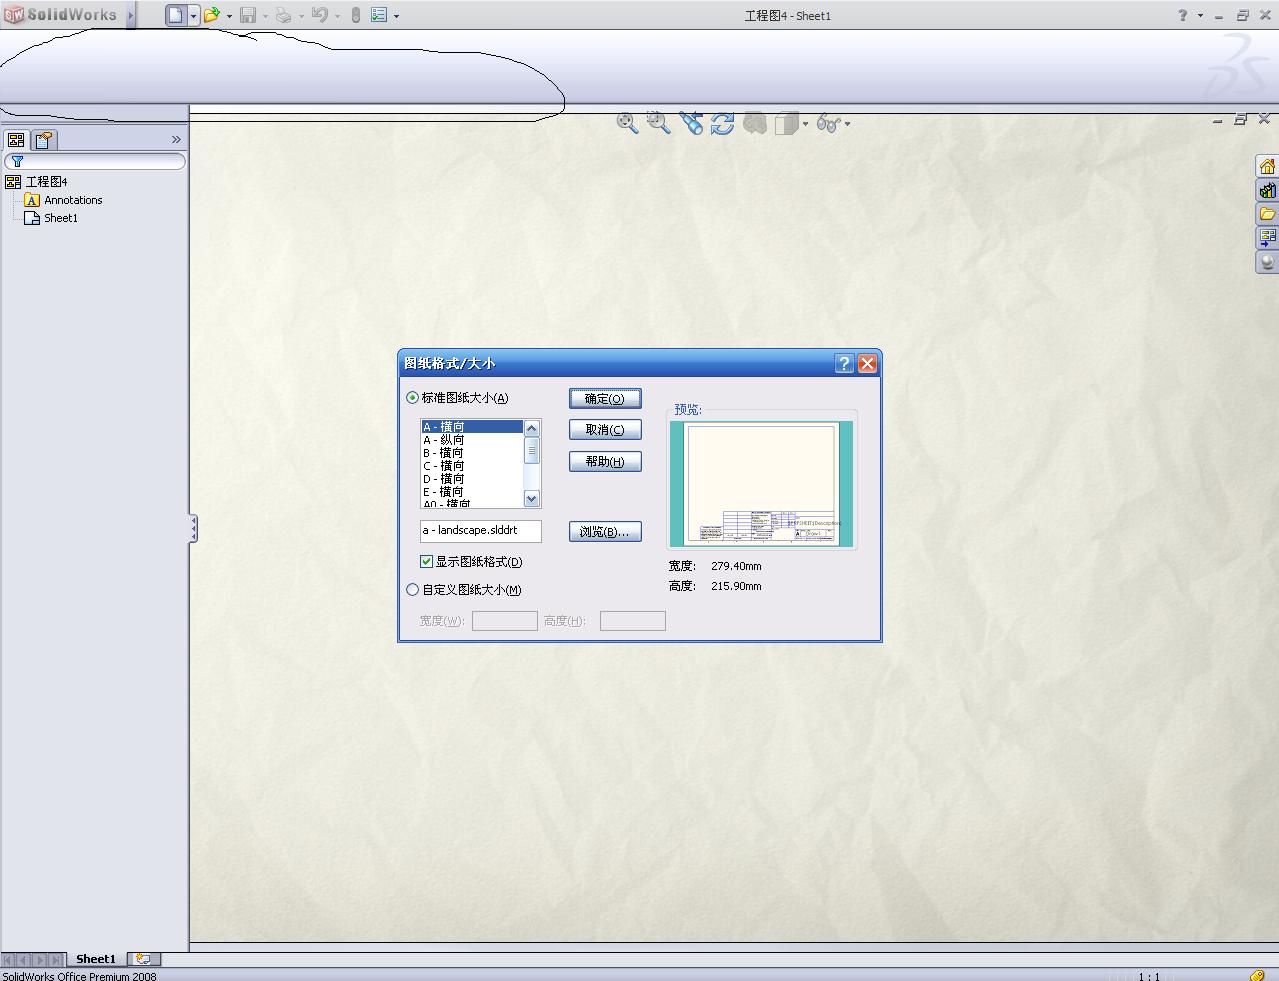Expand the Display Style dropdown arrow
The image size is (1279, 981).
[x=805, y=124]
